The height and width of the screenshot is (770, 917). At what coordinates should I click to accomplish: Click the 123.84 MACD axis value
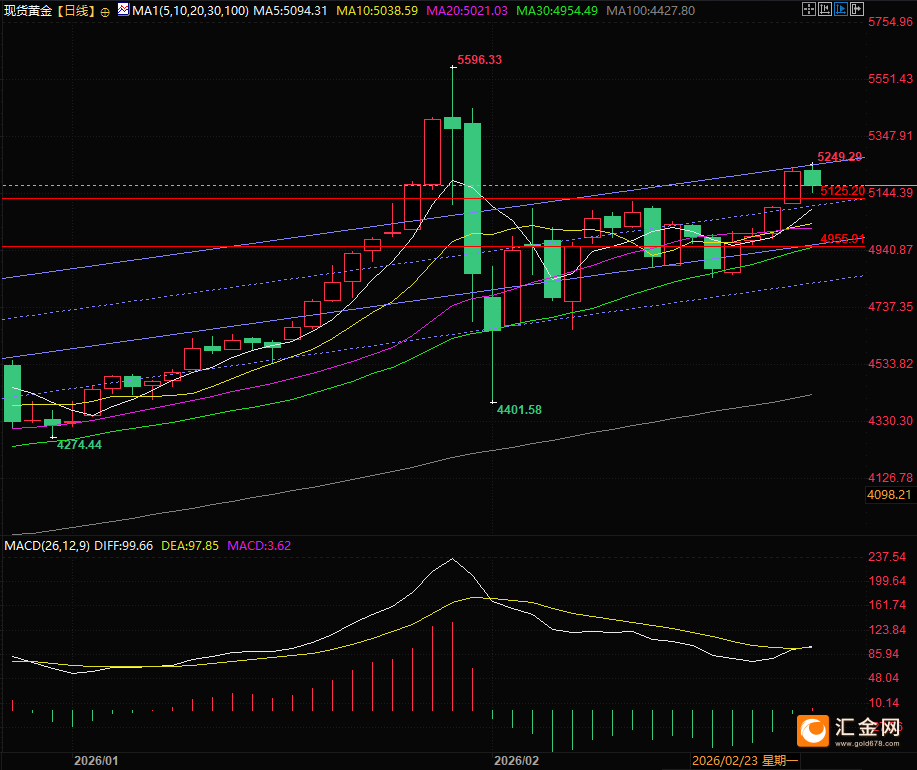pyautogui.click(x=887, y=630)
